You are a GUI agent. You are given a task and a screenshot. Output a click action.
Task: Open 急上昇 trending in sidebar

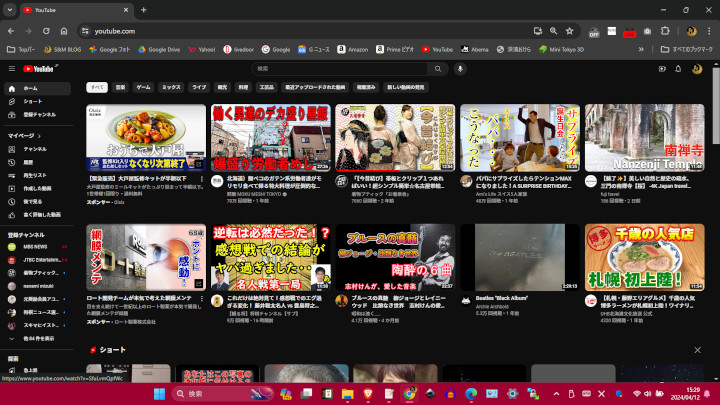38,370
